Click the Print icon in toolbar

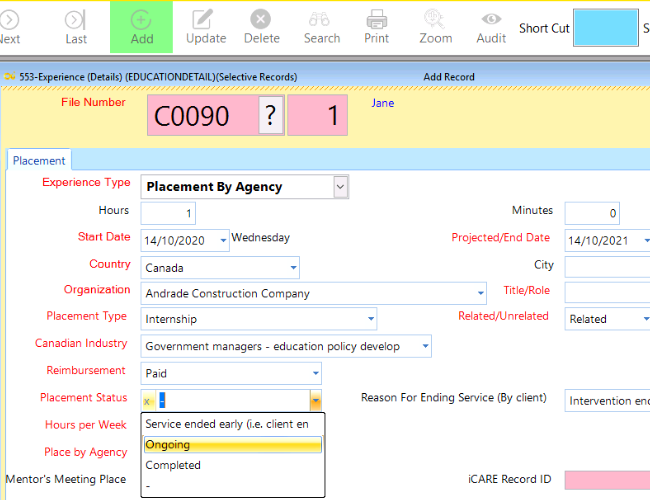tap(377, 19)
